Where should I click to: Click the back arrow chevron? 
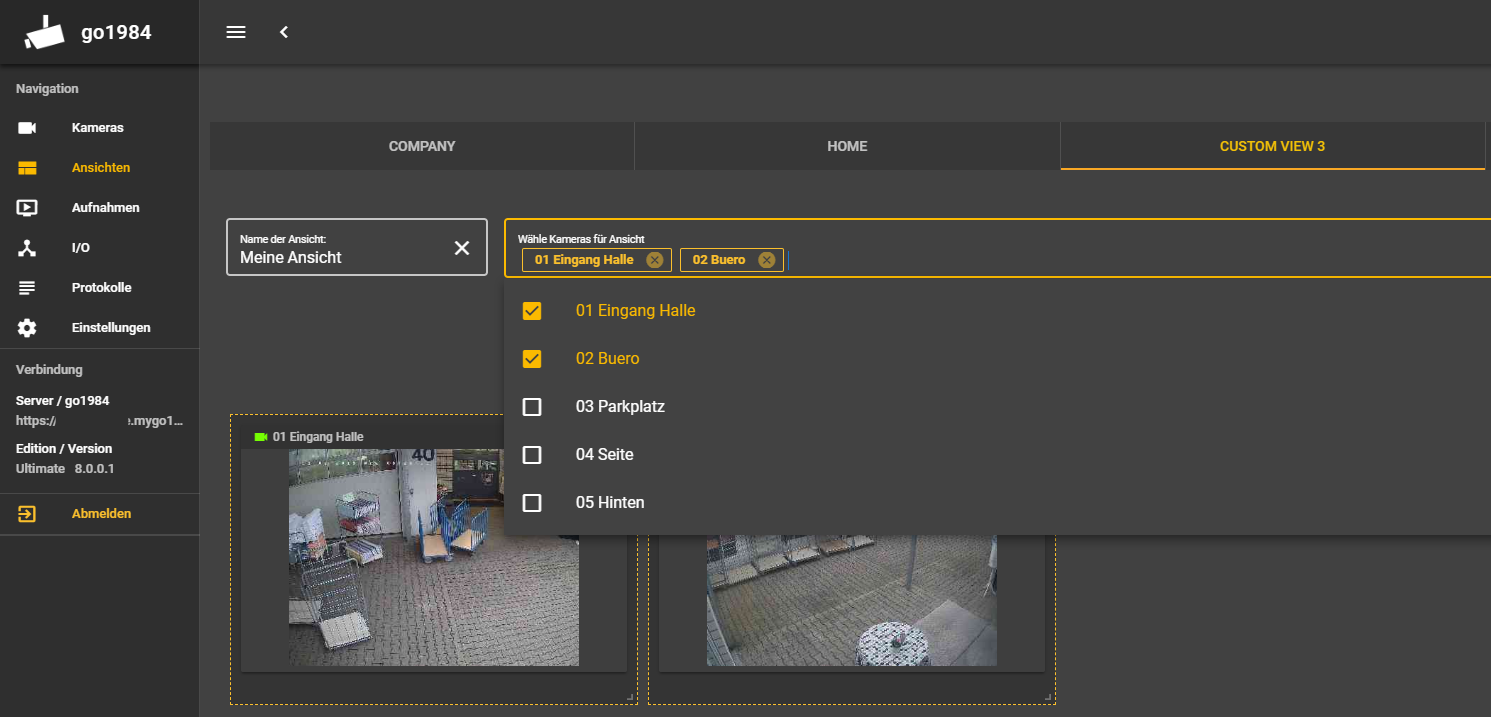[284, 32]
